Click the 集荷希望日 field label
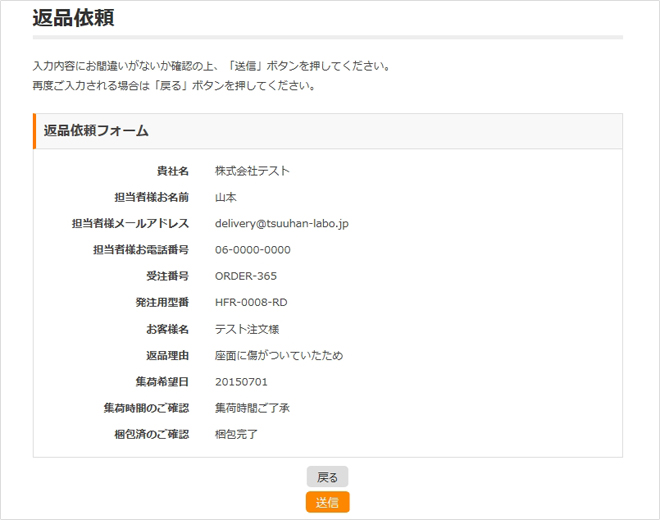The width and height of the screenshot is (660, 520). pos(162,382)
